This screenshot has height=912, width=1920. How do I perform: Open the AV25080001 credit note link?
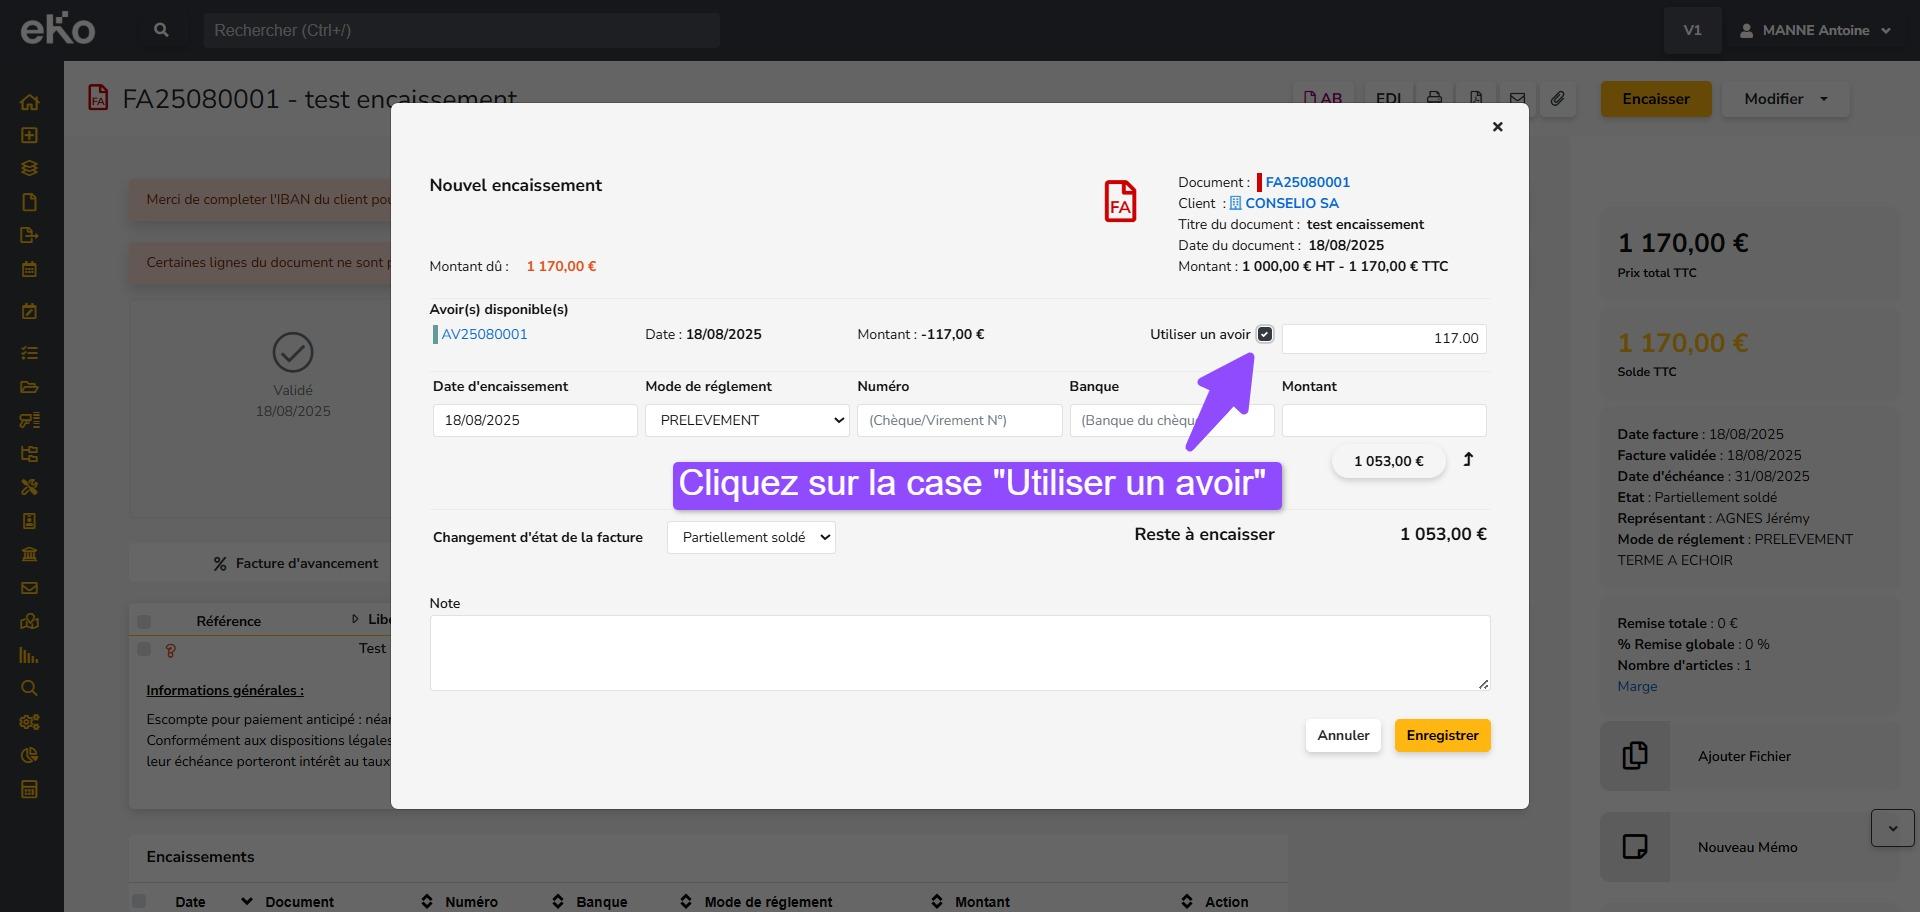pos(484,334)
